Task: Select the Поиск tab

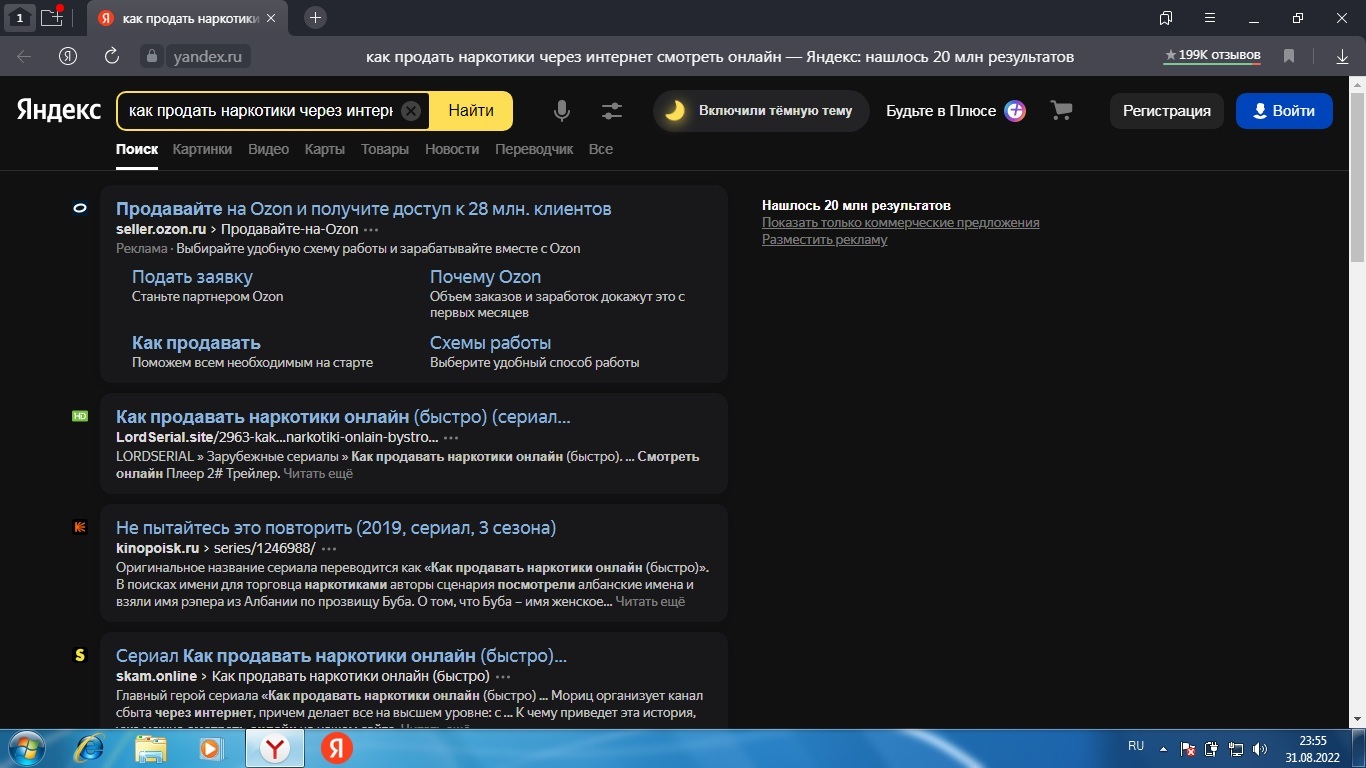Action: pos(137,149)
